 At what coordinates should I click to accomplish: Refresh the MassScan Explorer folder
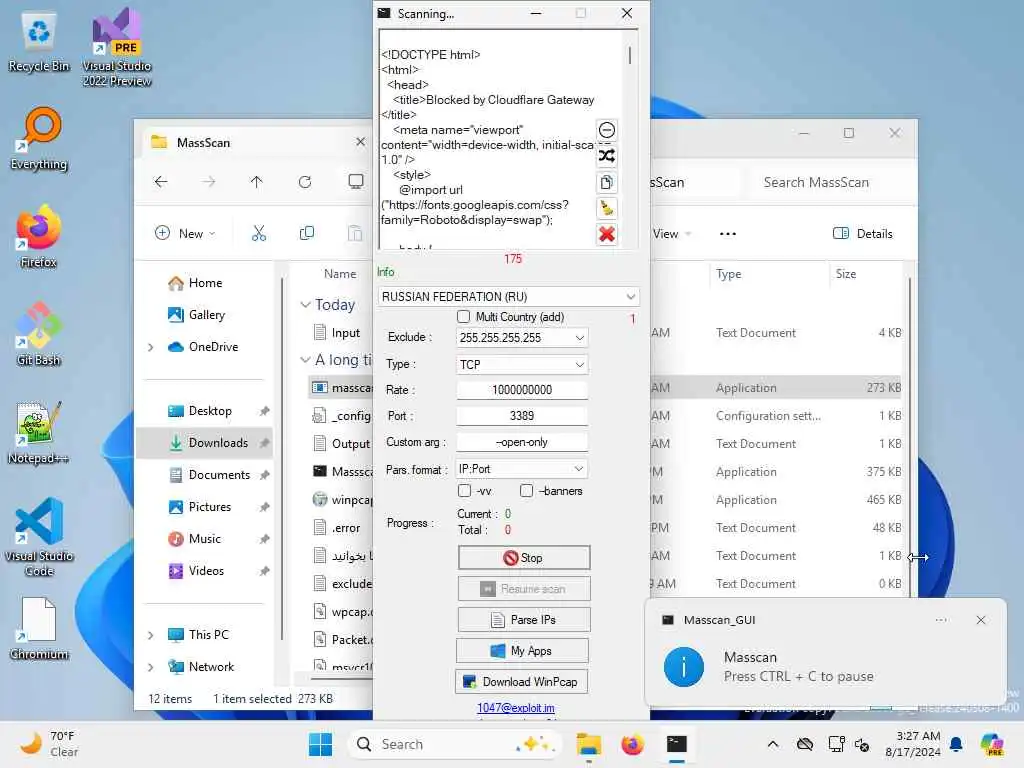(305, 182)
